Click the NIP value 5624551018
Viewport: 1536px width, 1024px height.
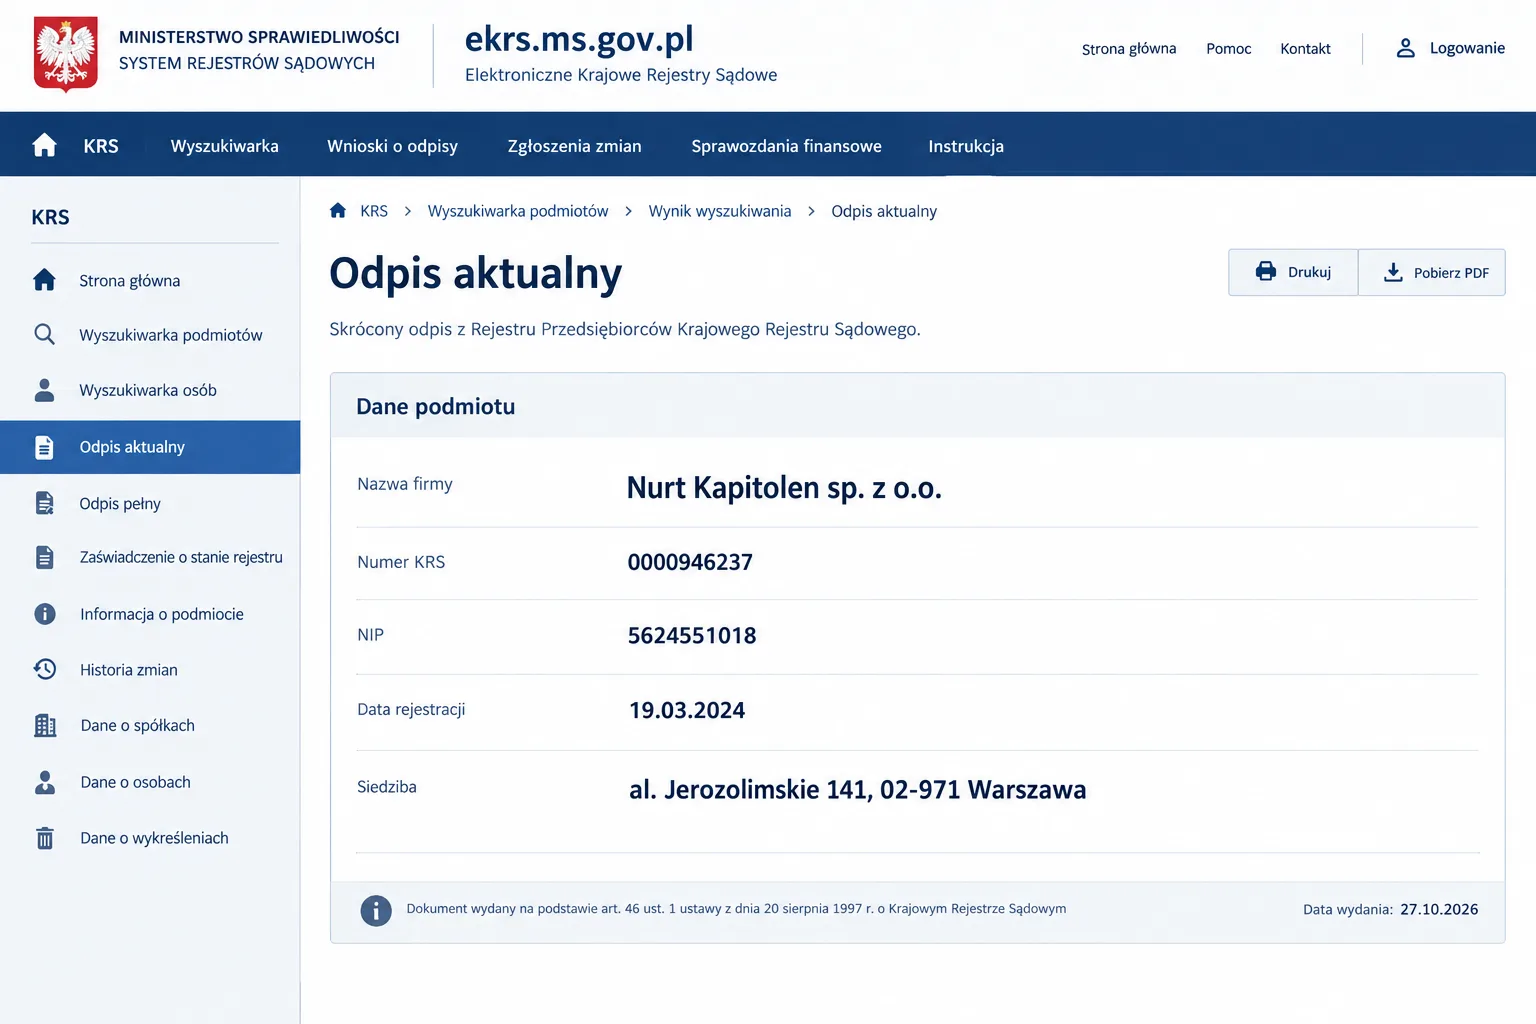pyautogui.click(x=692, y=636)
